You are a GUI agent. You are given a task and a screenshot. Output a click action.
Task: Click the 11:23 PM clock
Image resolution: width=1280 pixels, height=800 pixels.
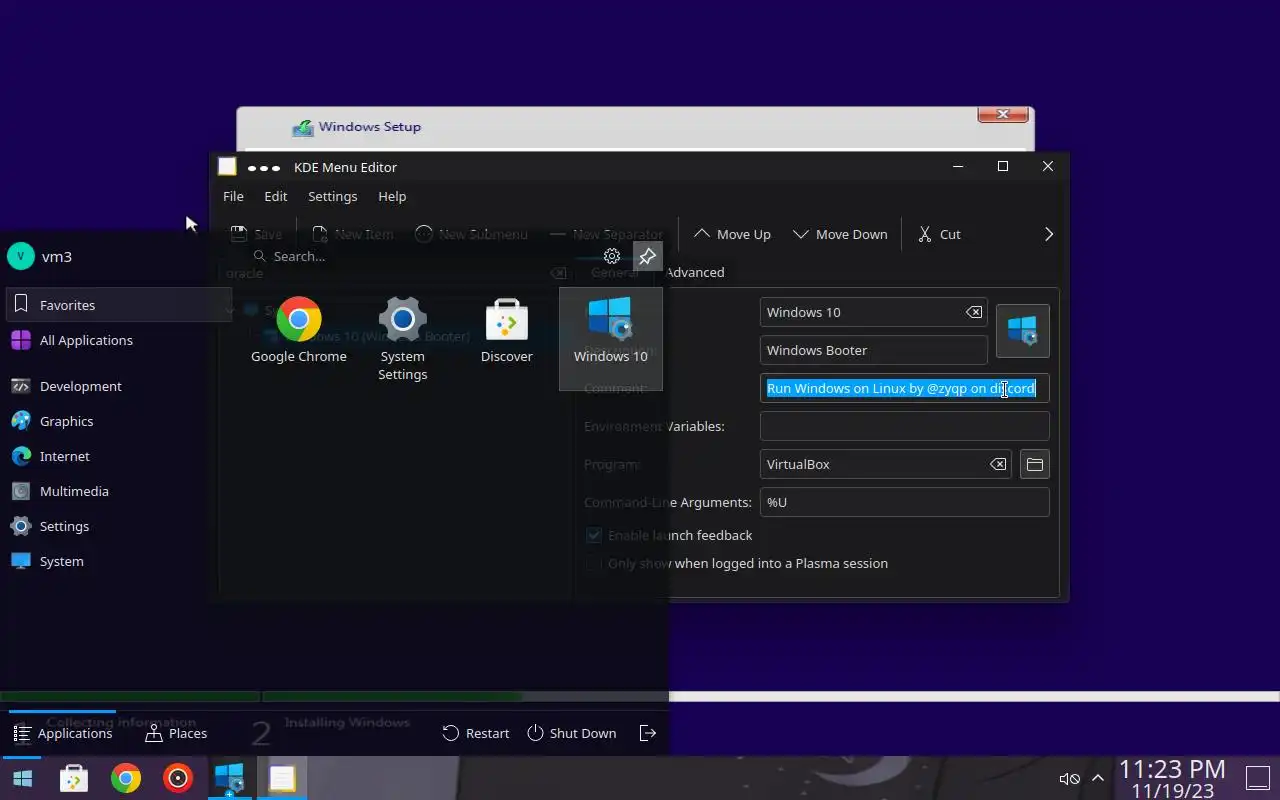(1172, 769)
